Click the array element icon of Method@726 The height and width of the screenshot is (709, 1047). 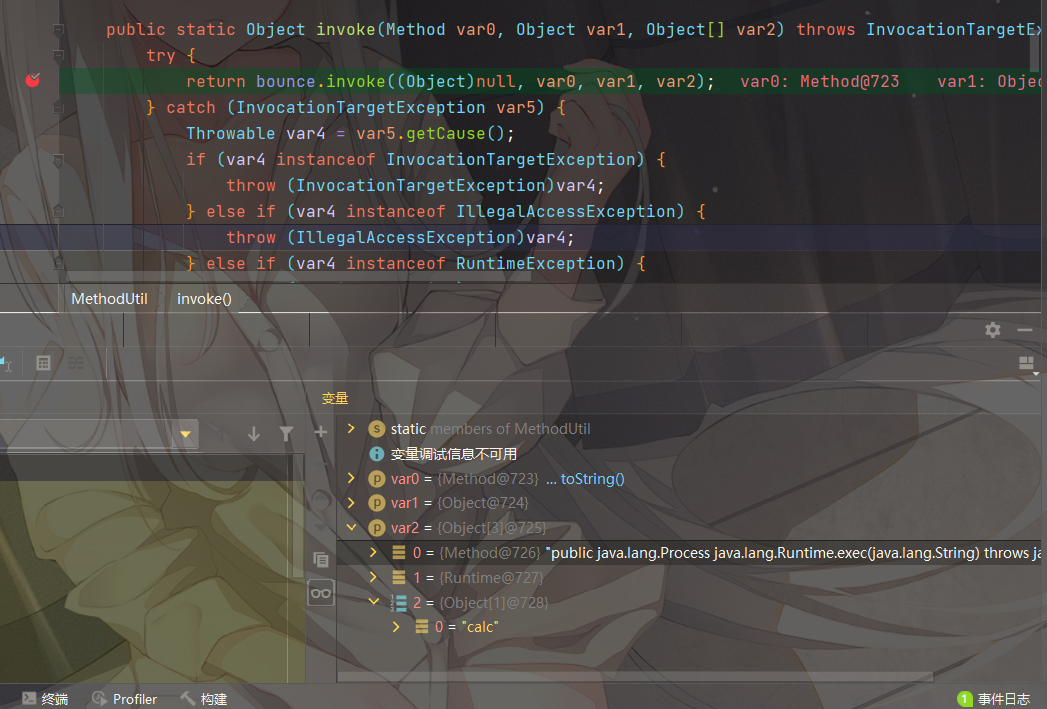[x=399, y=552]
